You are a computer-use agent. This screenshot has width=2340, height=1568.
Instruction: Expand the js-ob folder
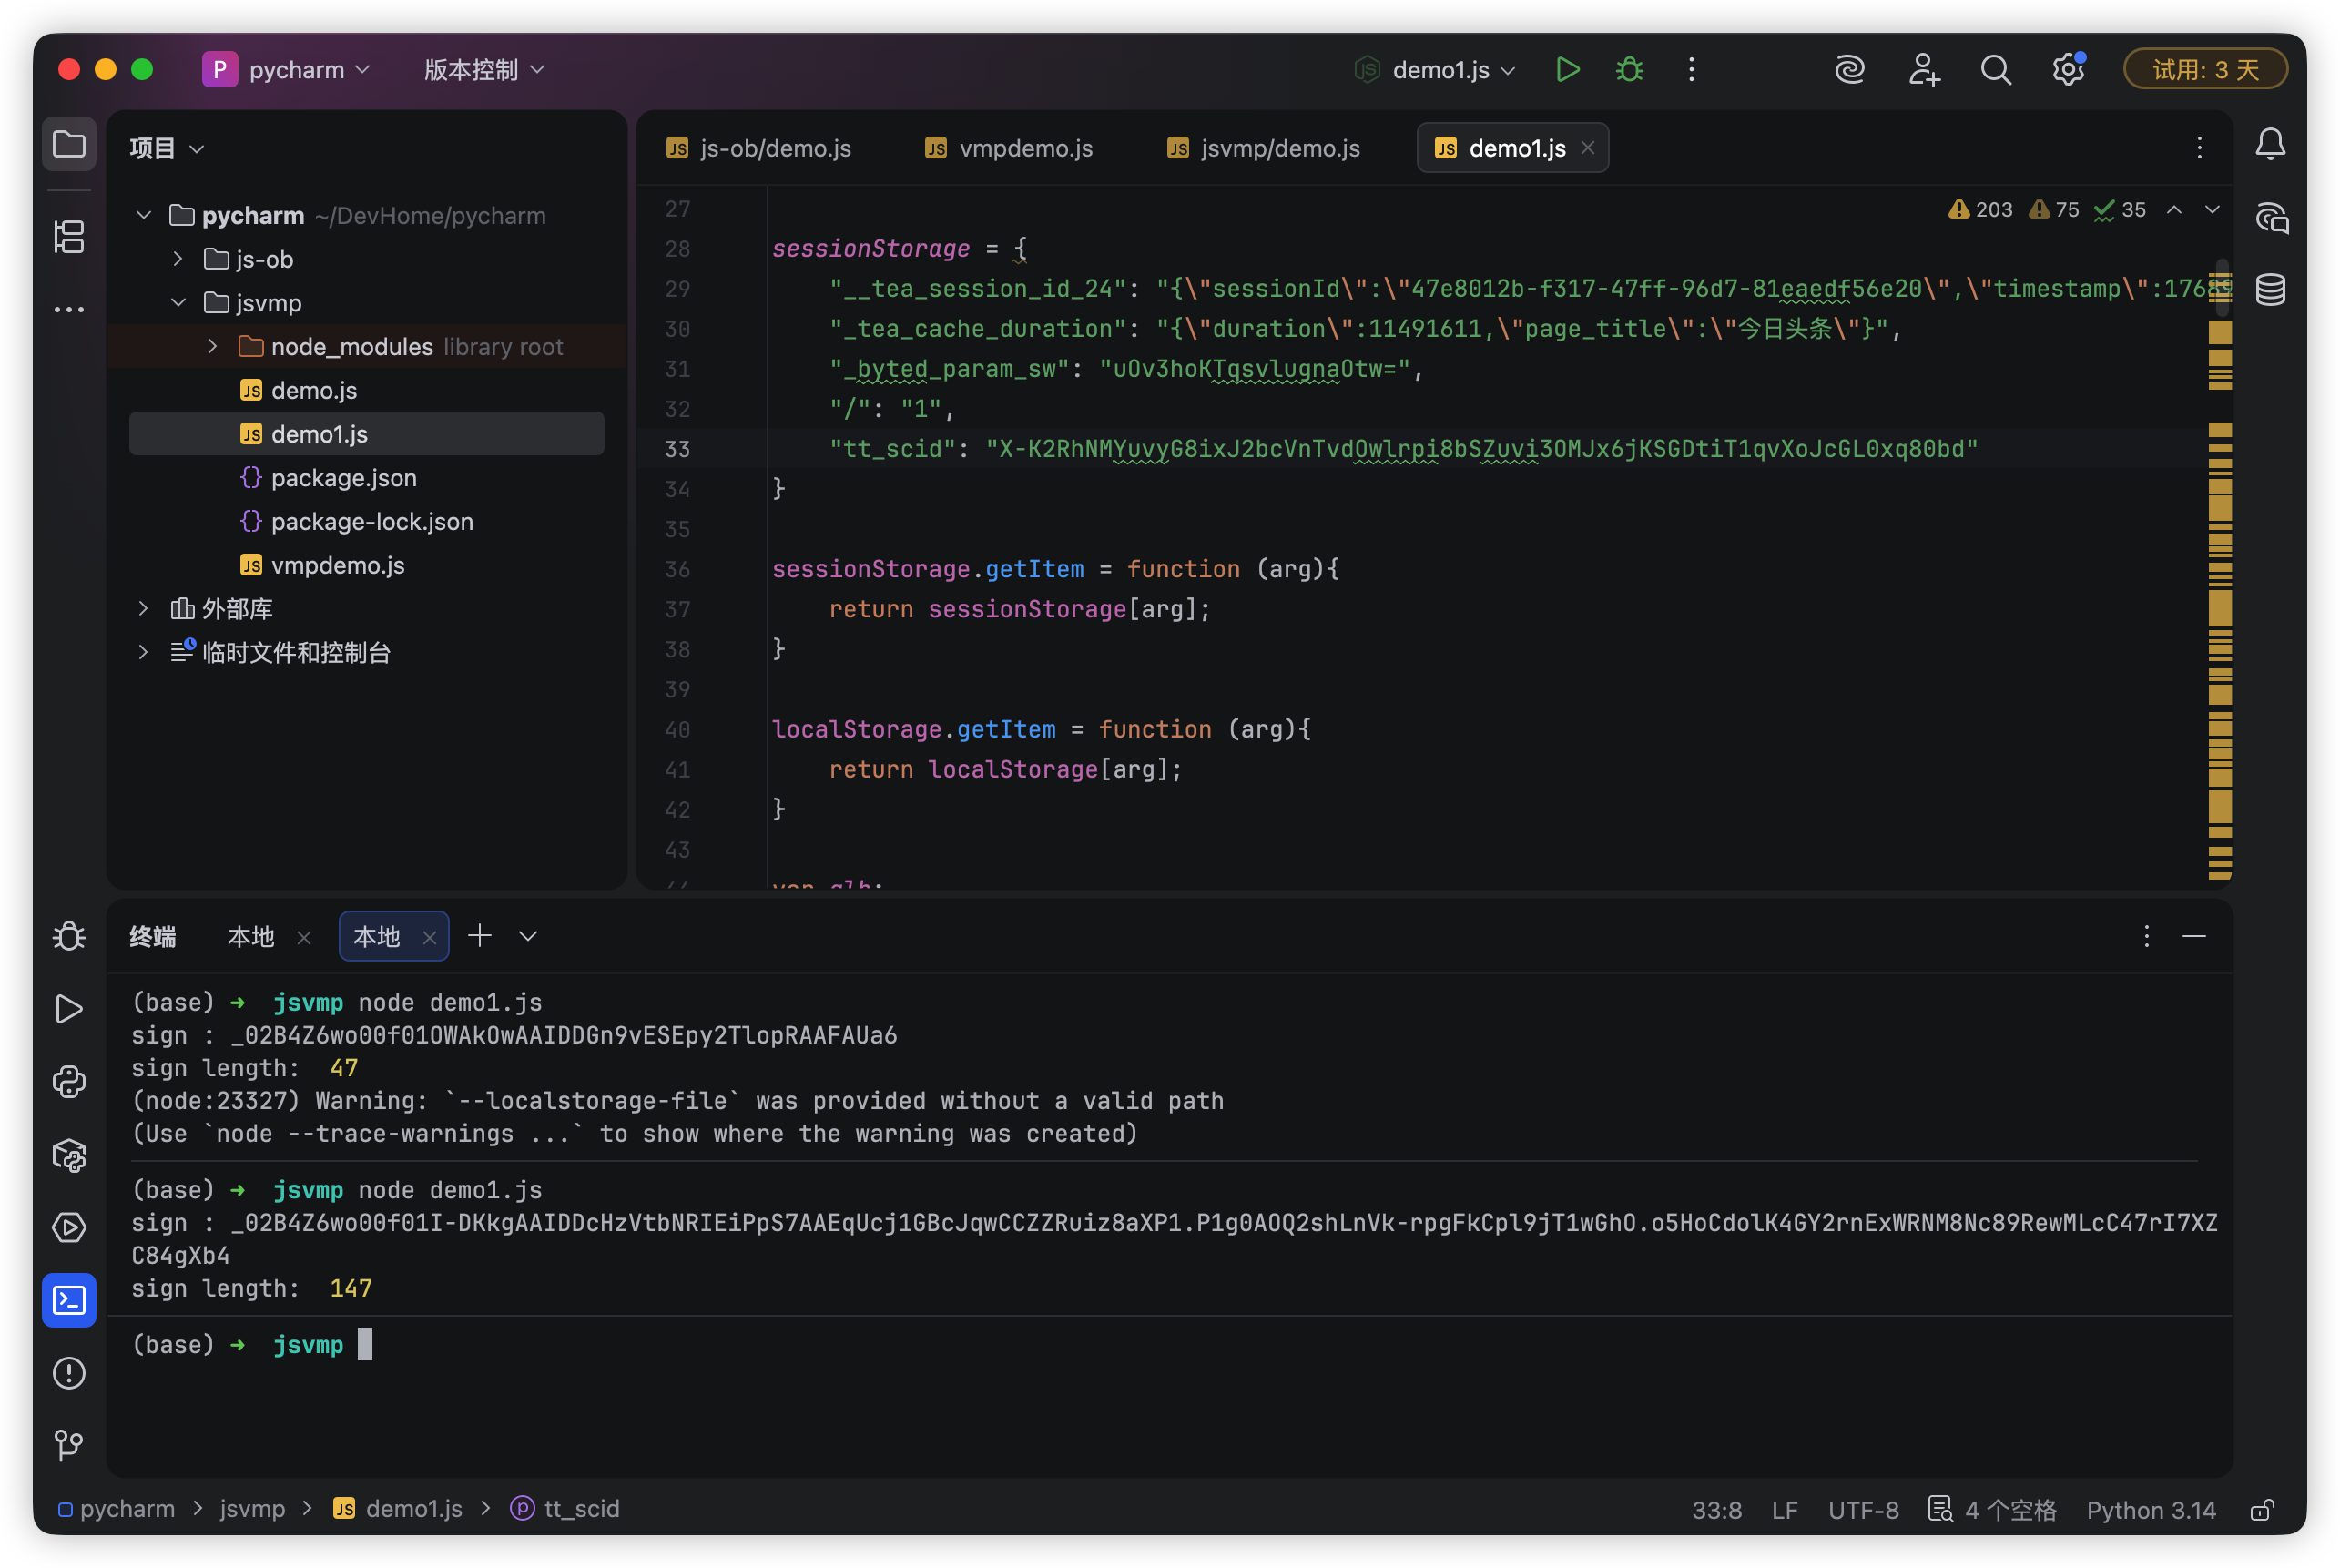pos(178,259)
